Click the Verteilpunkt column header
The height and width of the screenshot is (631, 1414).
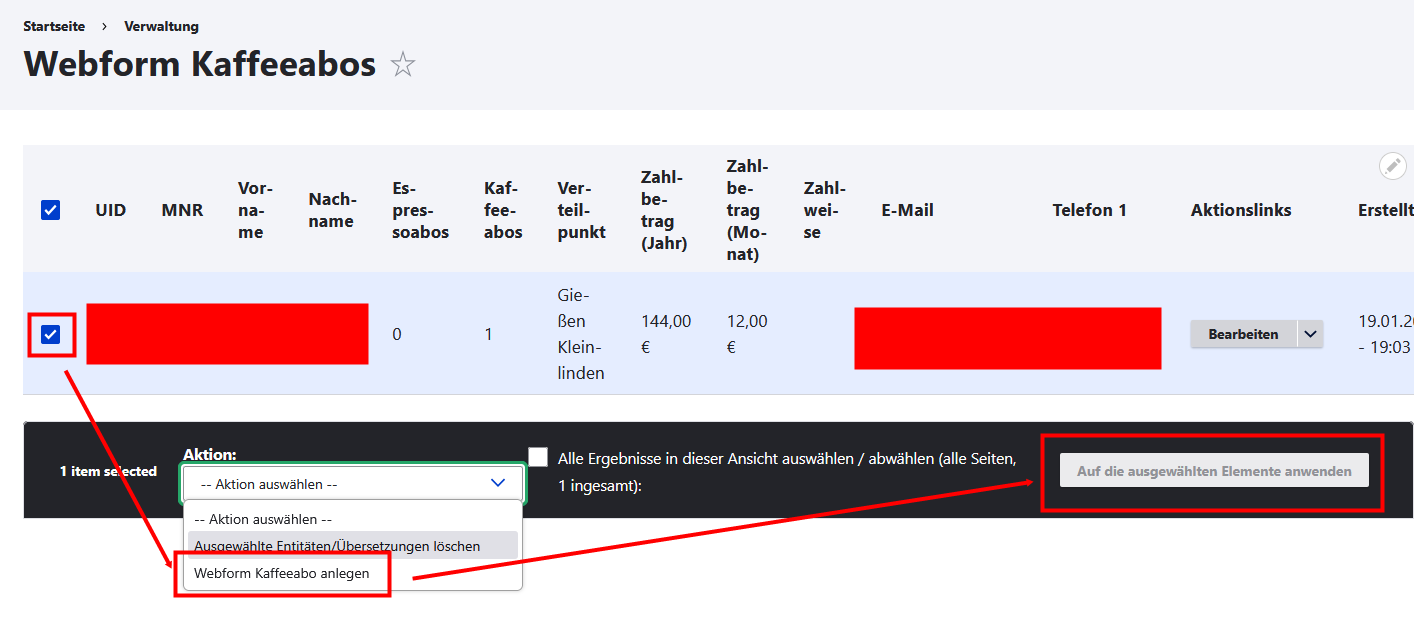582,210
